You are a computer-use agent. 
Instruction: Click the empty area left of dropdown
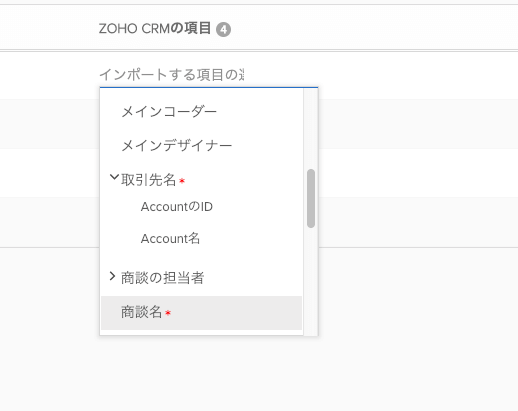(x=49, y=173)
